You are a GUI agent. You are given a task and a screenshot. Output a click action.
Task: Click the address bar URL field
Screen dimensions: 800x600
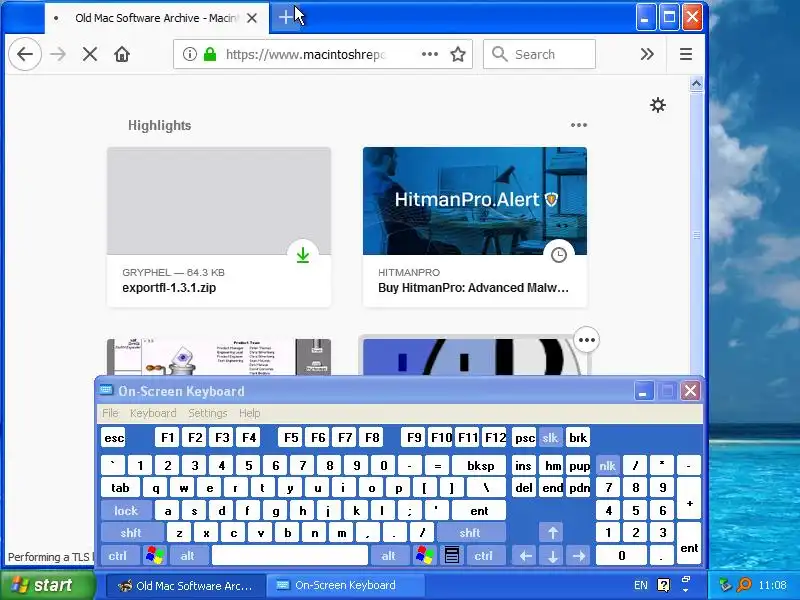click(304, 54)
